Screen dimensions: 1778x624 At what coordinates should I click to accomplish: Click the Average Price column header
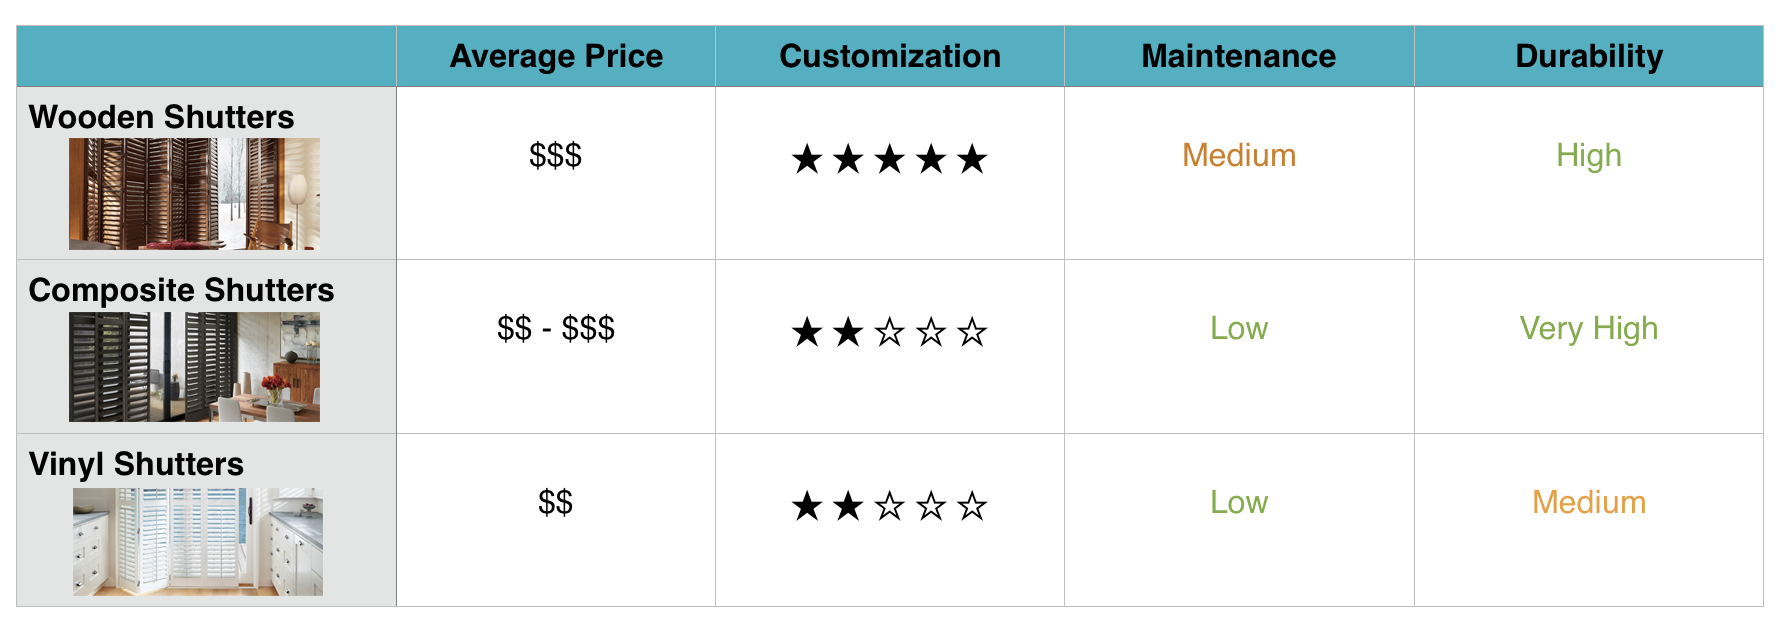[556, 56]
